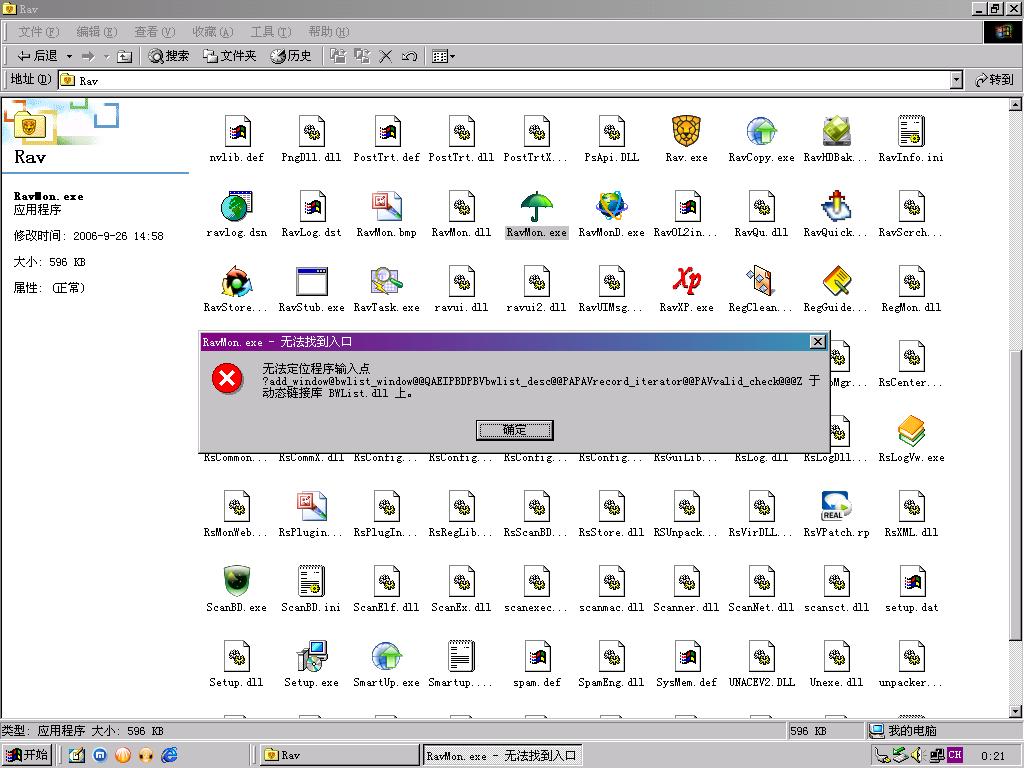Click the volume speaker tray icon
1024x768 pixels.
[x=918, y=755]
